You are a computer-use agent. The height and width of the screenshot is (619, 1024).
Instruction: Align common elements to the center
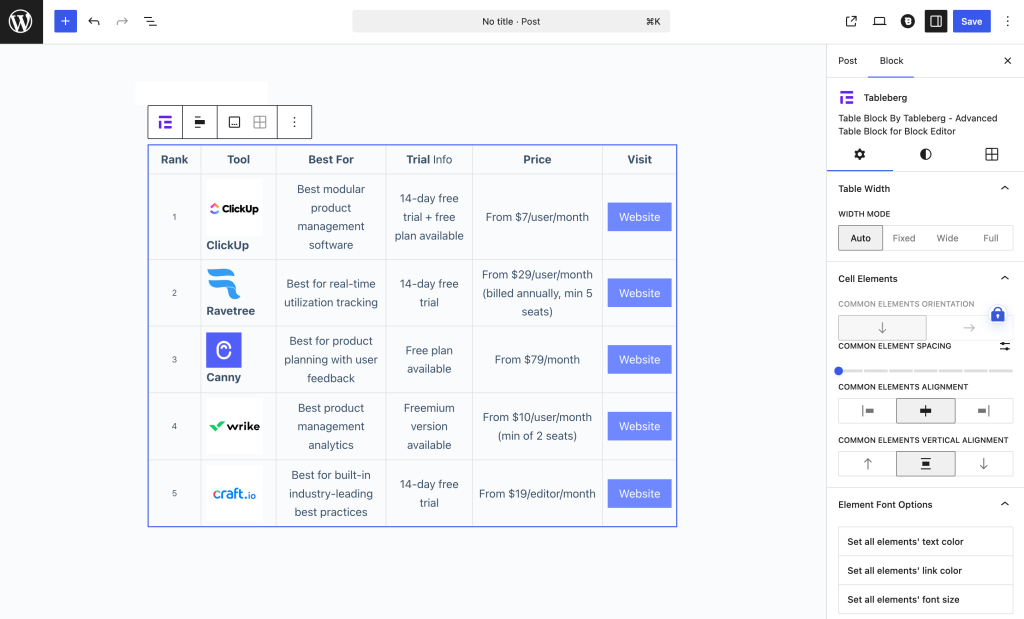[x=925, y=411]
